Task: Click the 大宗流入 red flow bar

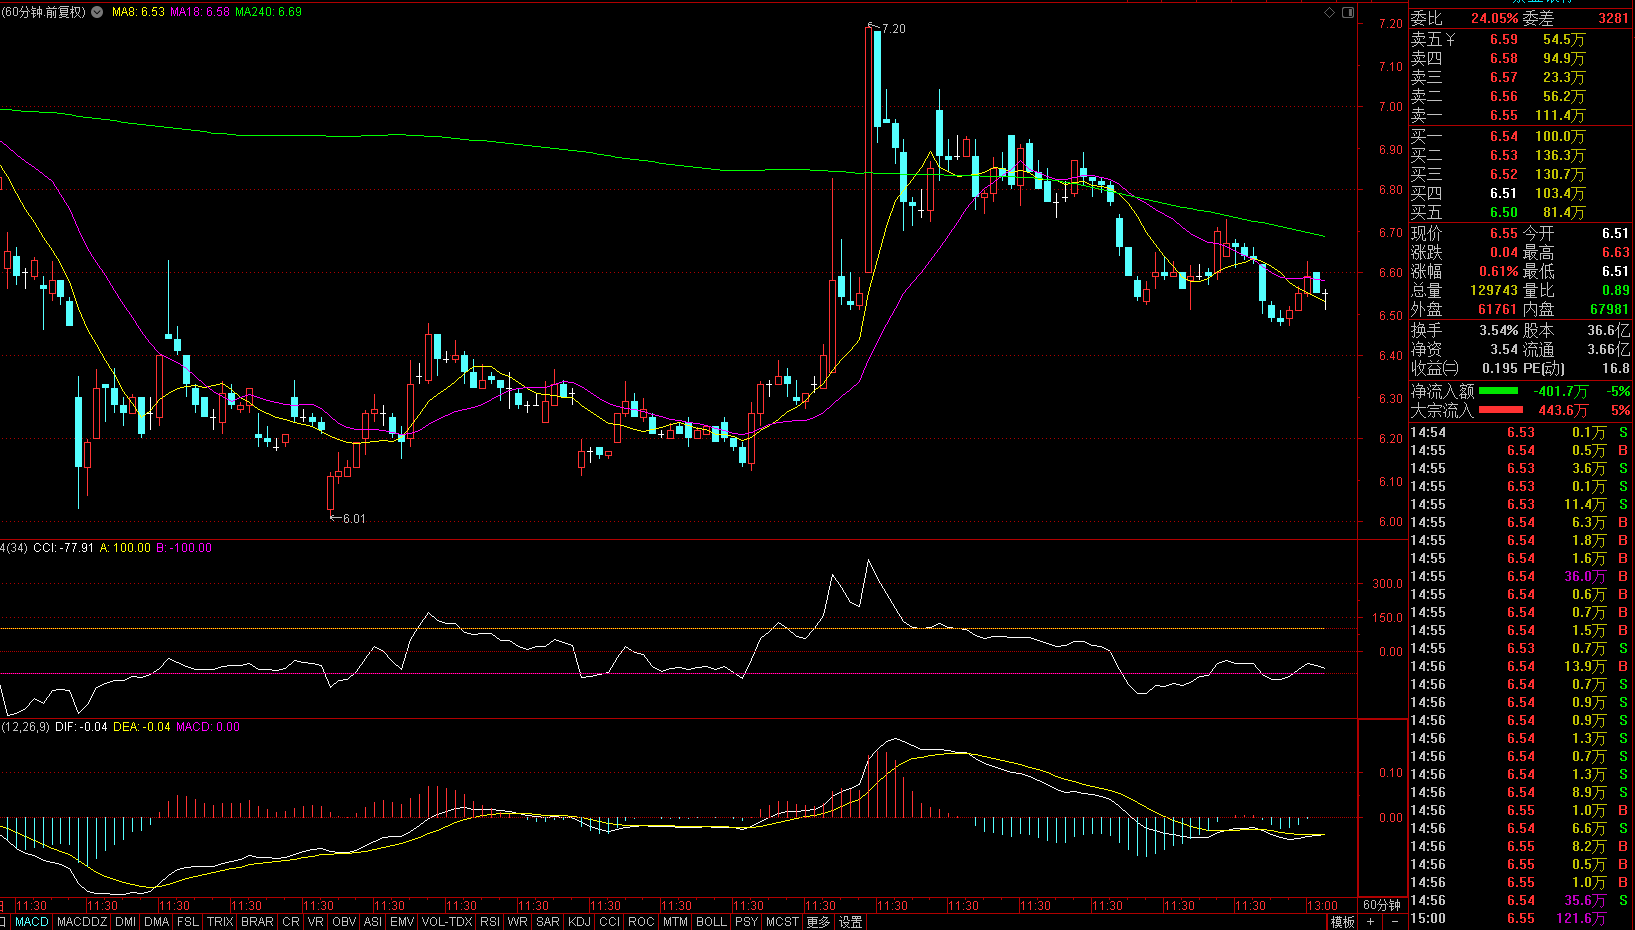Action: click(x=1500, y=410)
